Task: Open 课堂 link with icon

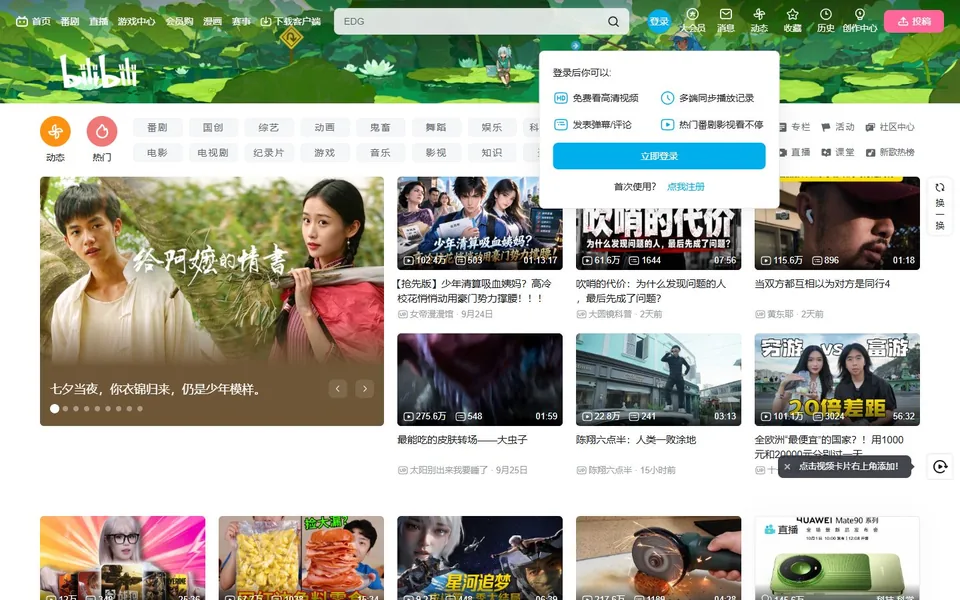Action: tap(838, 152)
